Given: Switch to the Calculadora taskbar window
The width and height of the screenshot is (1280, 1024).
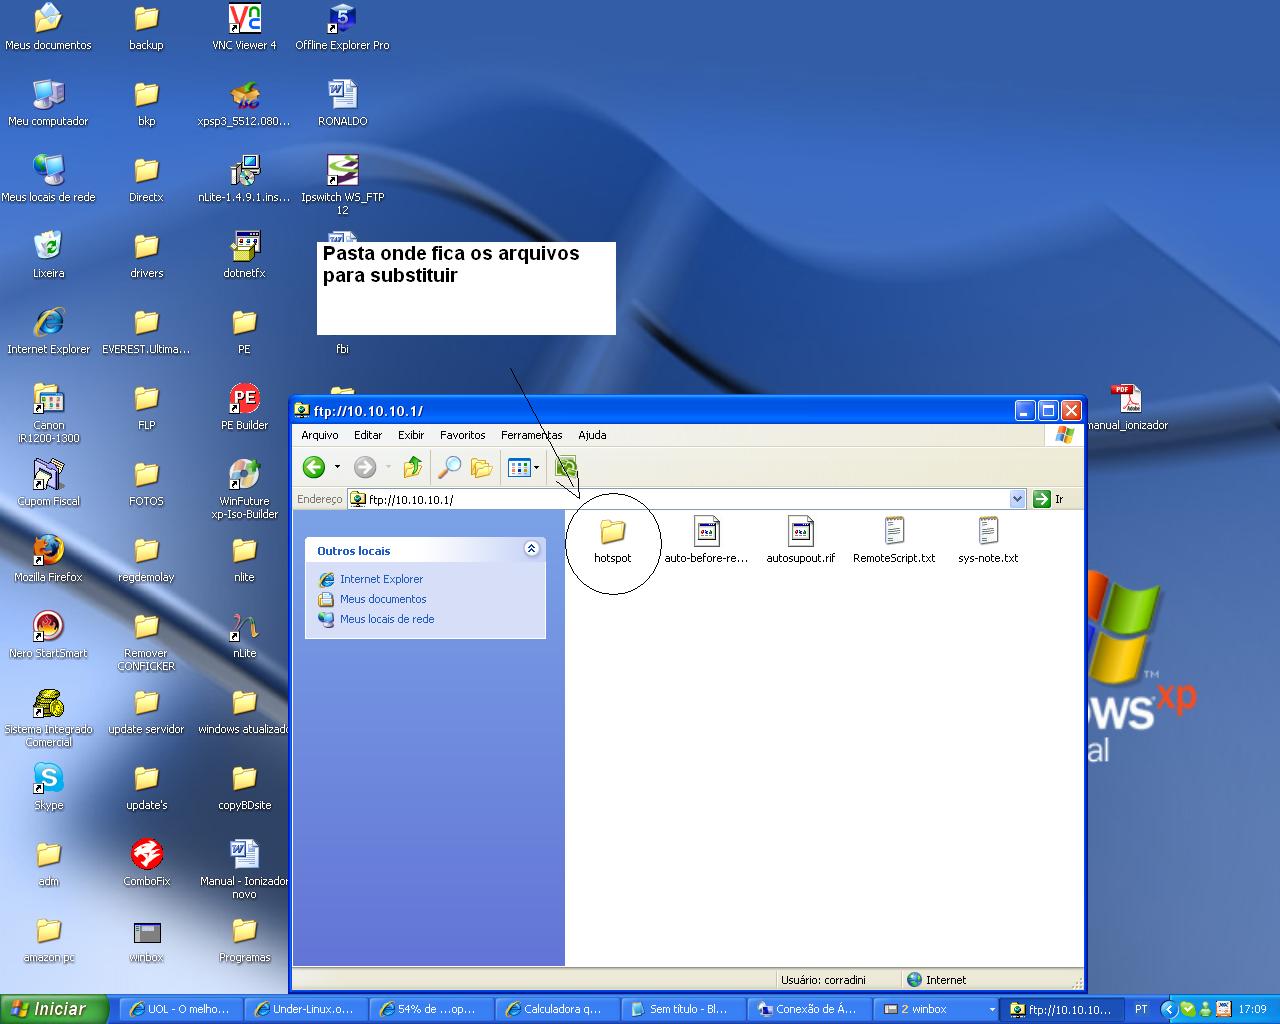Looking at the screenshot, I should click(x=557, y=1009).
